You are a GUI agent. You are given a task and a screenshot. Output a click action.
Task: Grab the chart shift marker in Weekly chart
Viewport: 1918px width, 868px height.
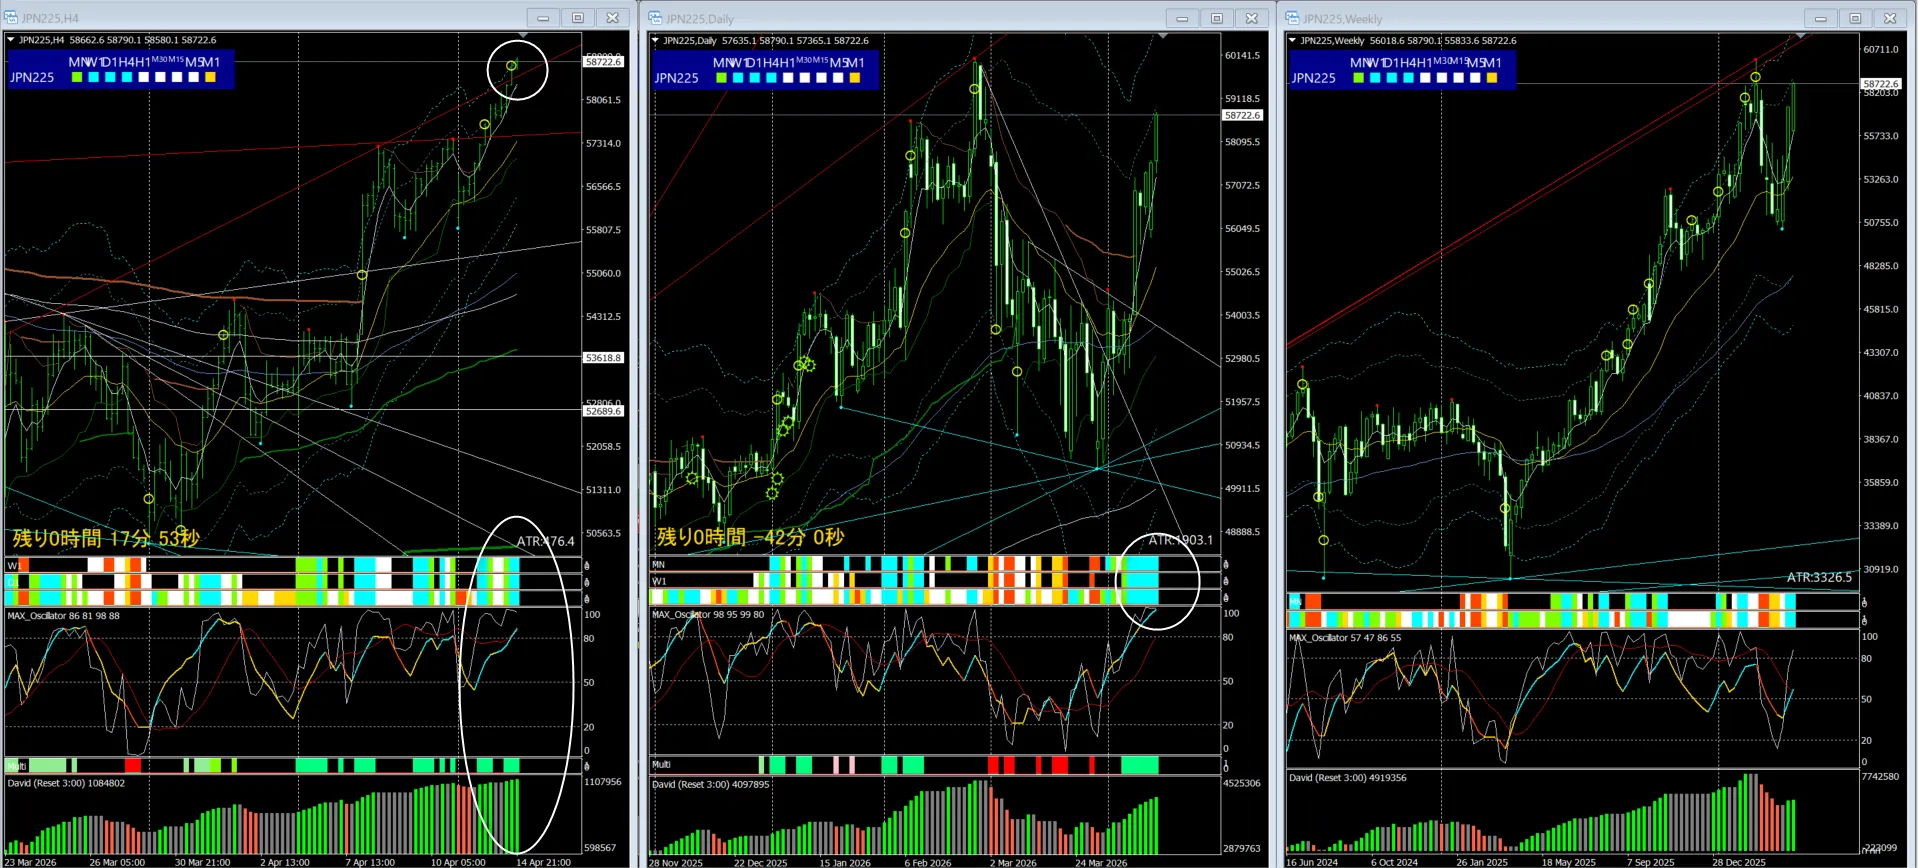[x=1800, y=37]
